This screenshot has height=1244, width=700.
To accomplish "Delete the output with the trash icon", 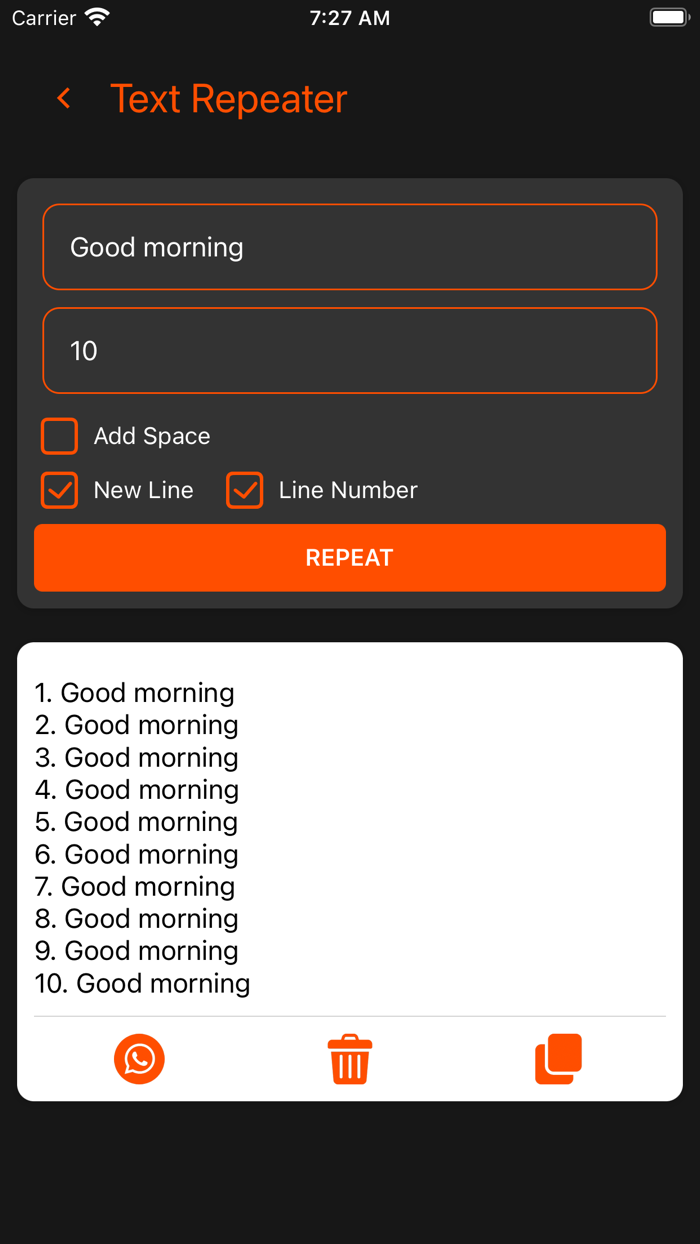I will click(x=350, y=1060).
